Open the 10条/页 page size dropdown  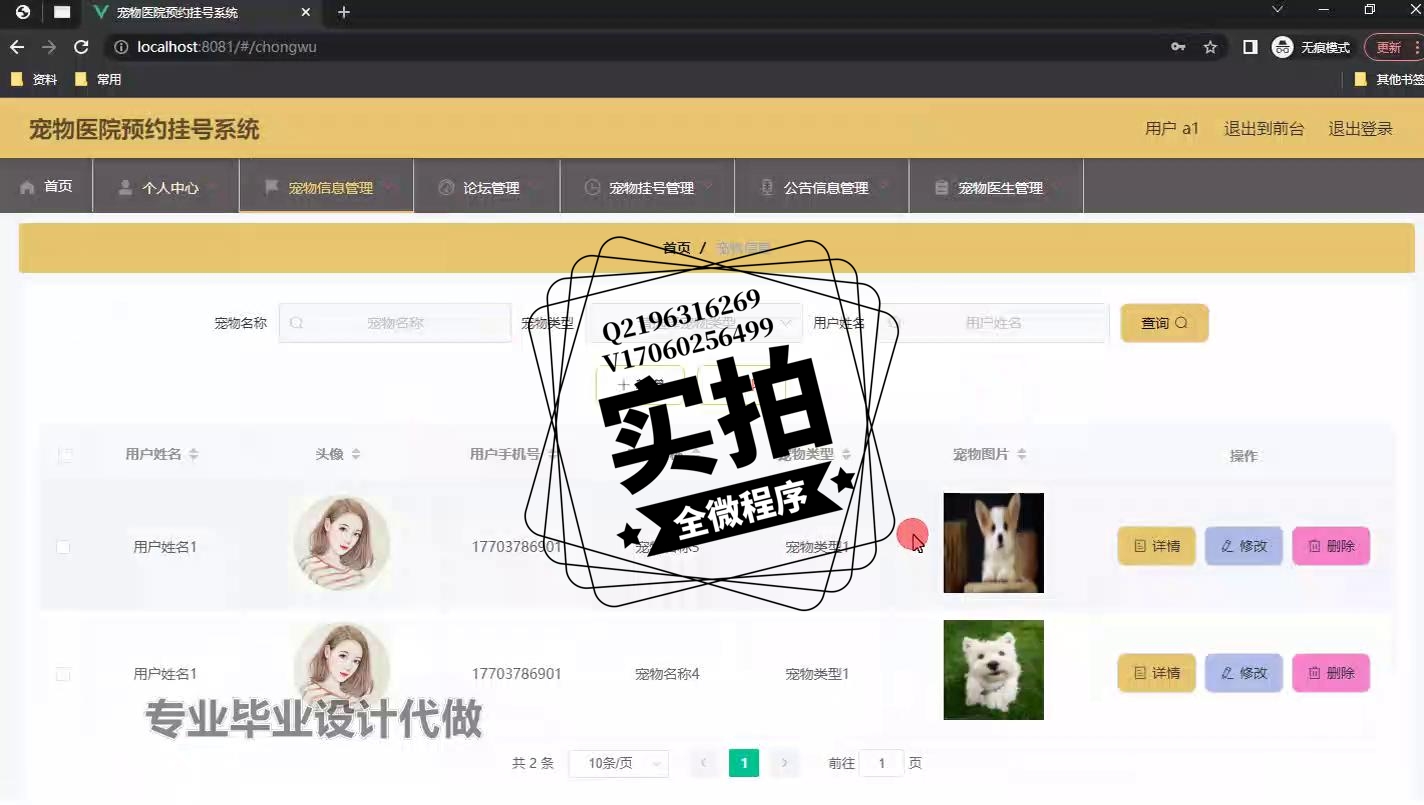coord(619,763)
